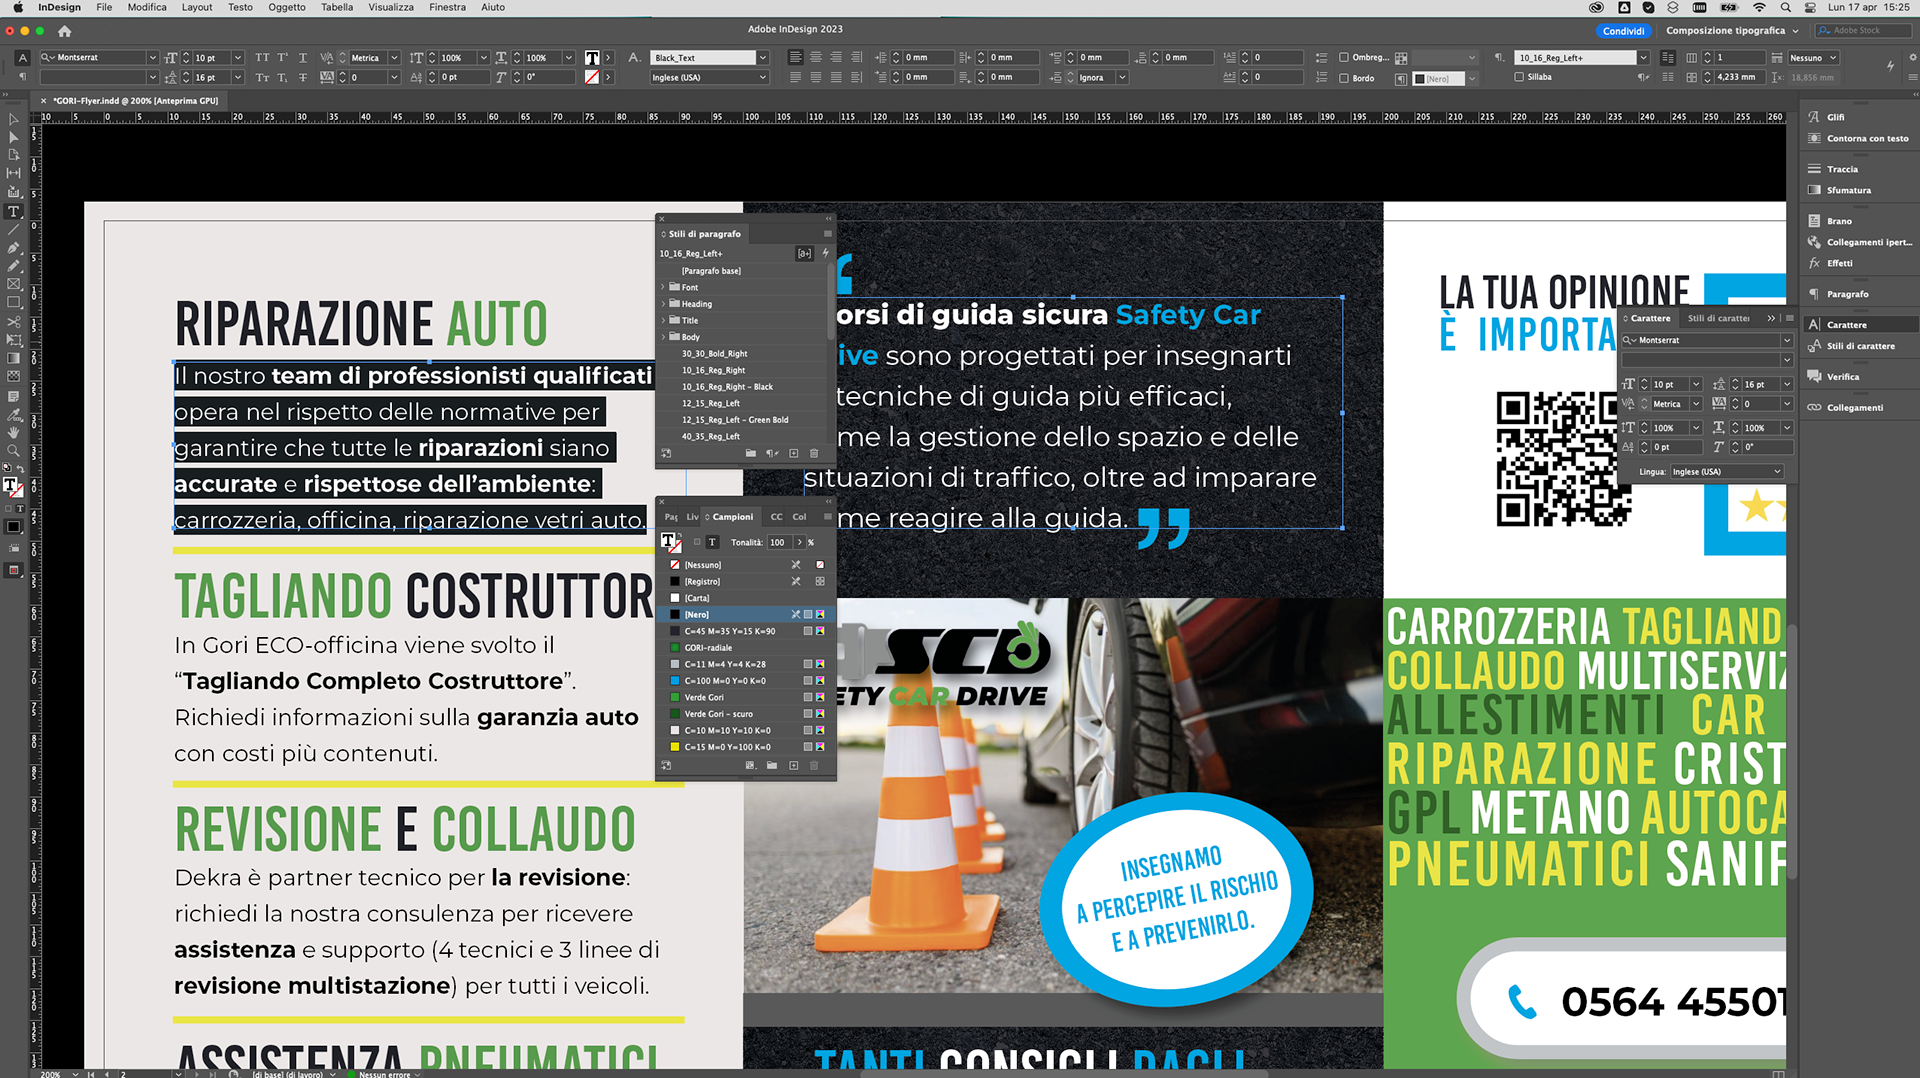Select C=15 M=0 Y=100 K=0 swatch
Screen dimensions: 1920x1078
point(746,747)
